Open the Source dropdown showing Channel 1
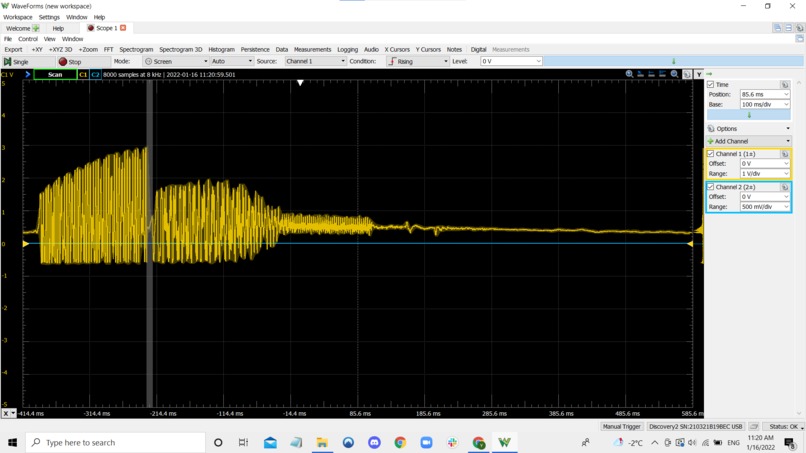 click(315, 61)
